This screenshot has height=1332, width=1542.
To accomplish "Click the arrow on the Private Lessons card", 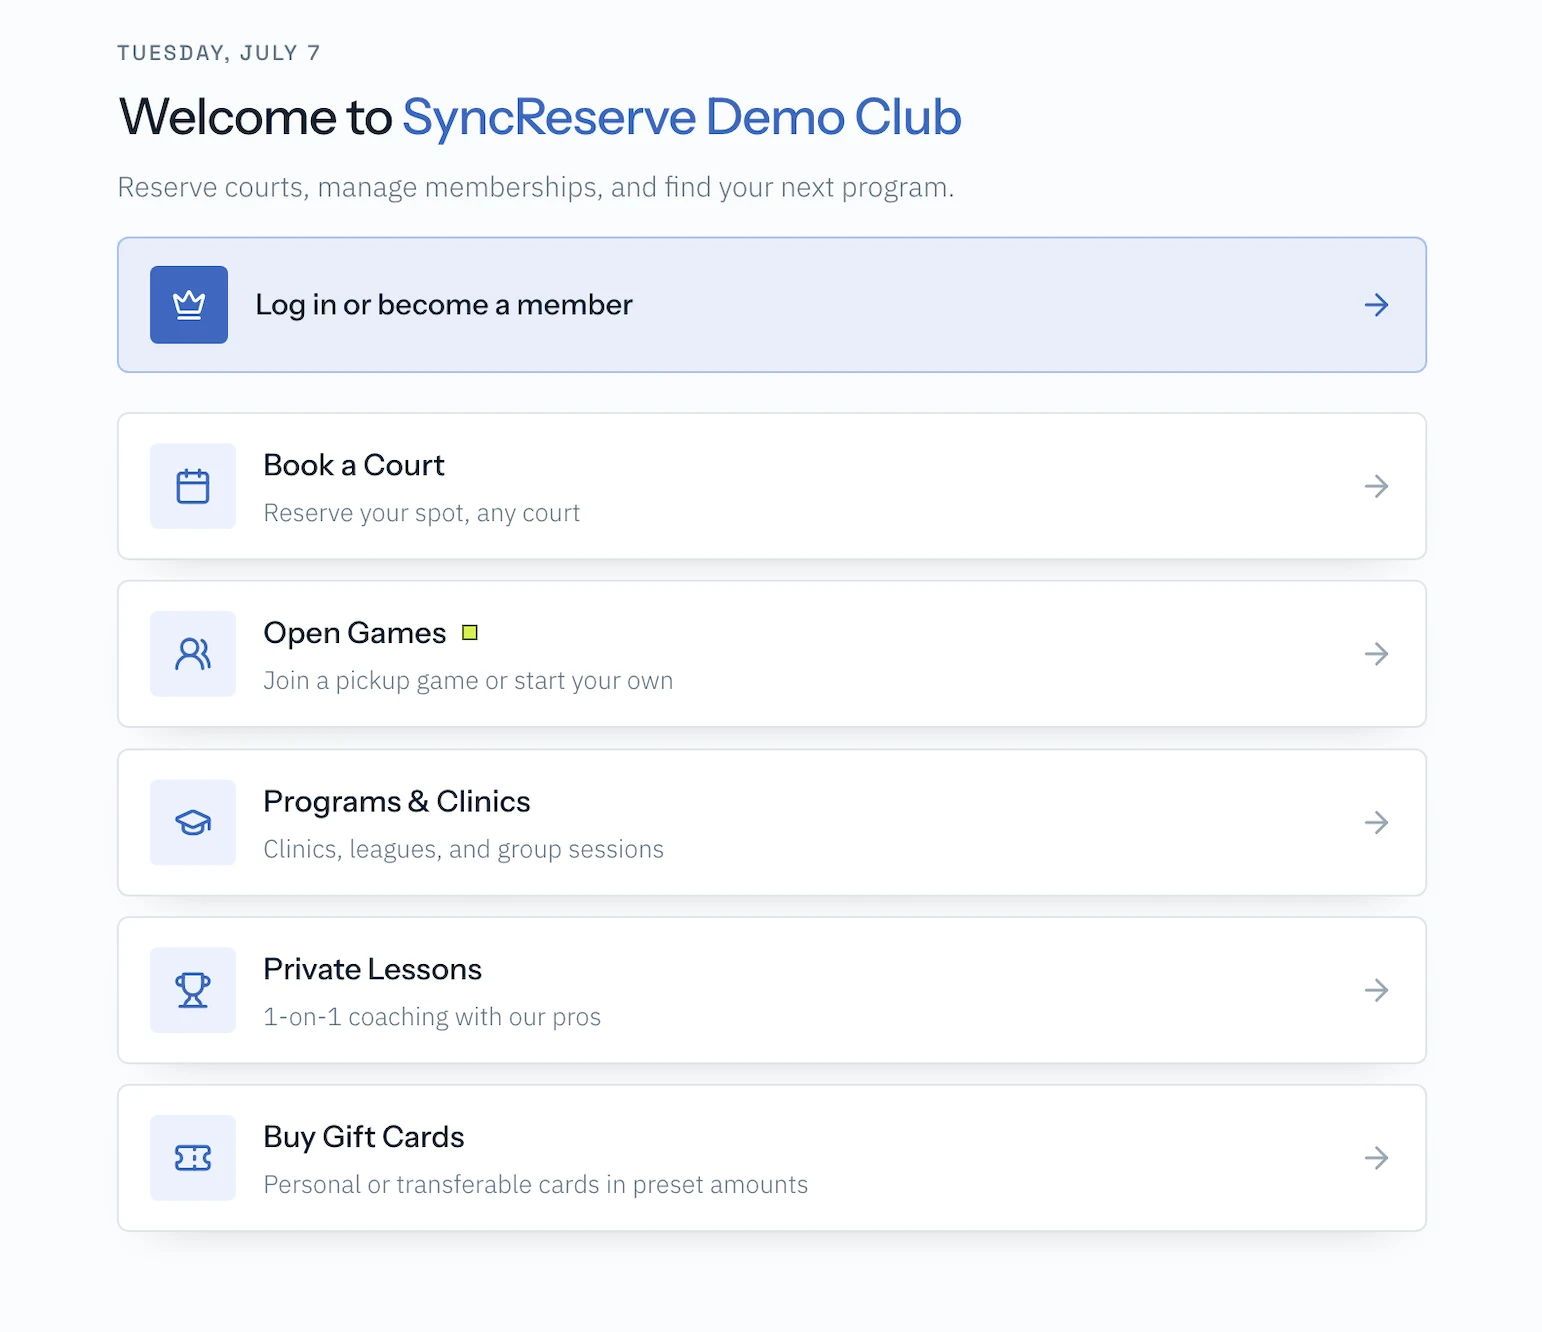I will [1376, 990].
